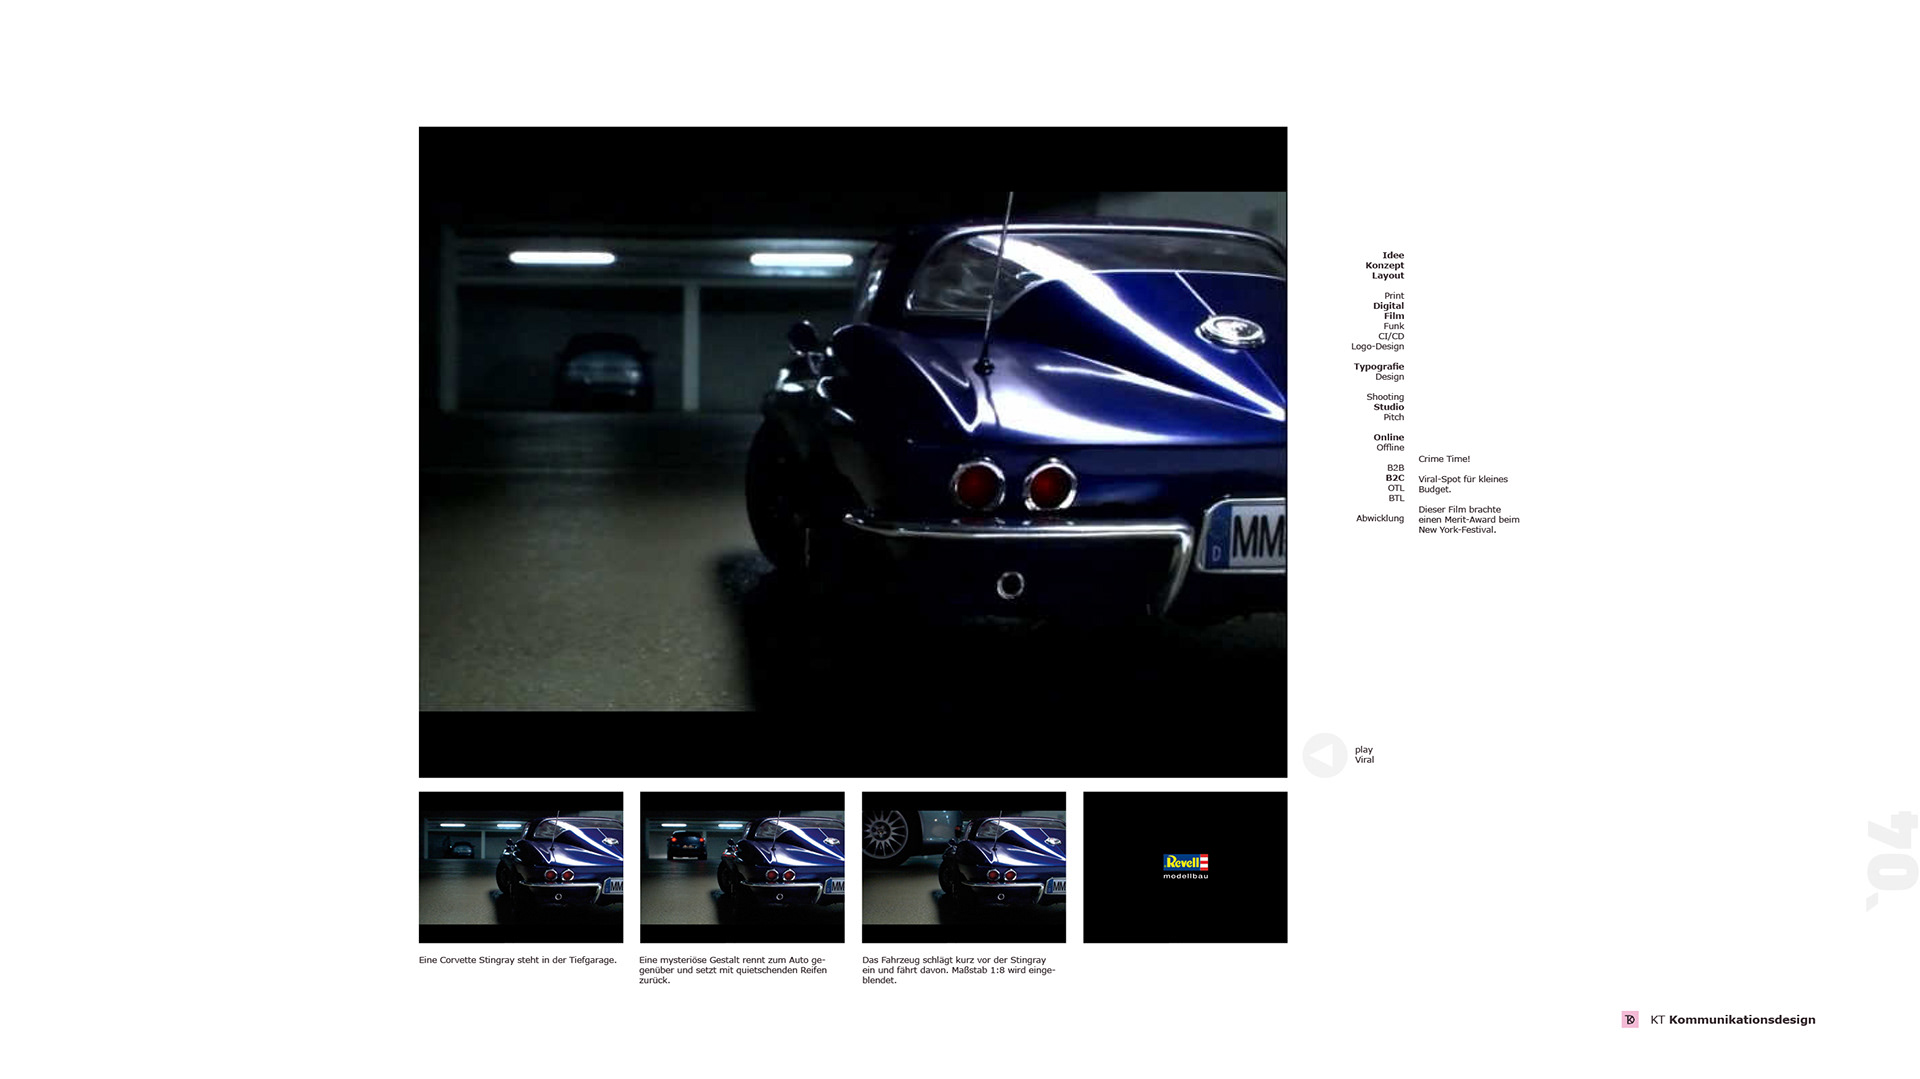Click the rotated '04 year label
This screenshot has width=1920, height=1079.
coord(1890,861)
